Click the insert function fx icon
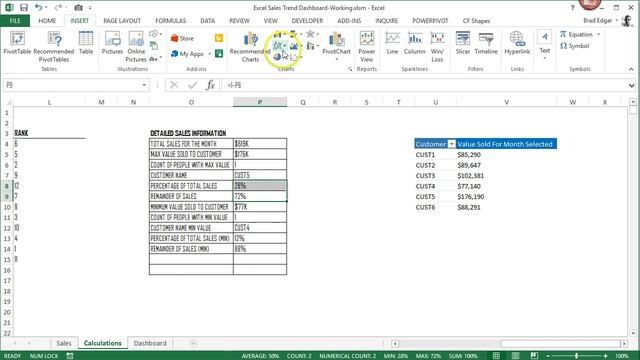 click(210, 85)
